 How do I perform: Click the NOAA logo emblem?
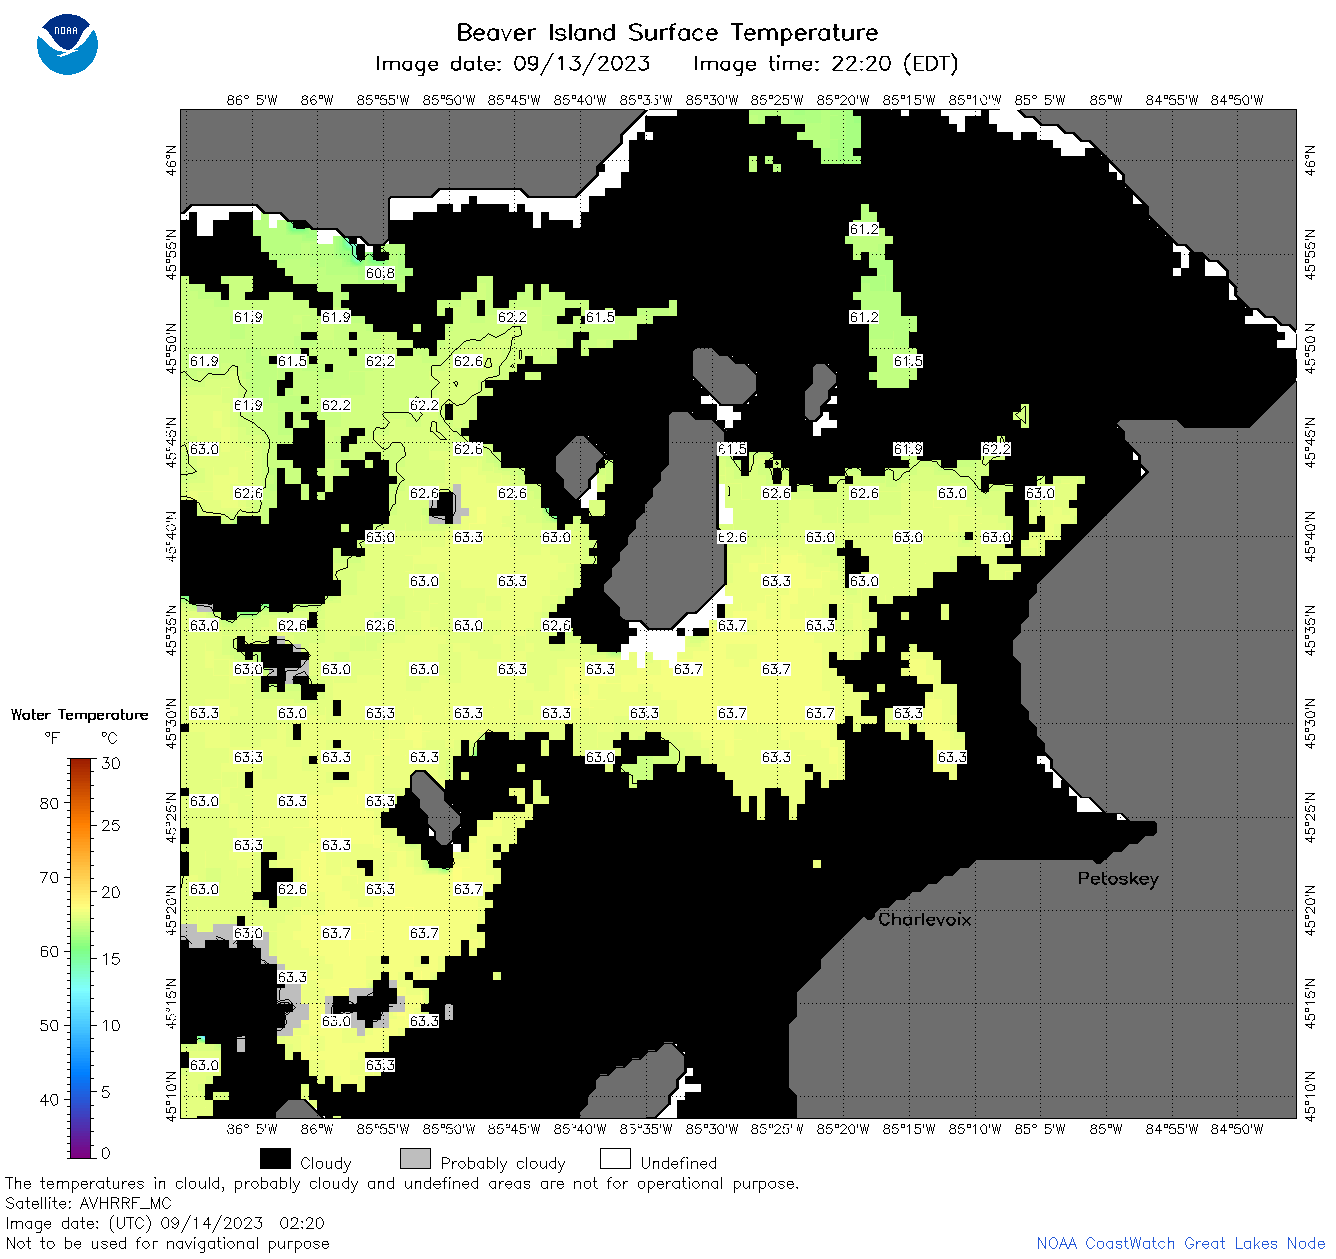(67, 44)
